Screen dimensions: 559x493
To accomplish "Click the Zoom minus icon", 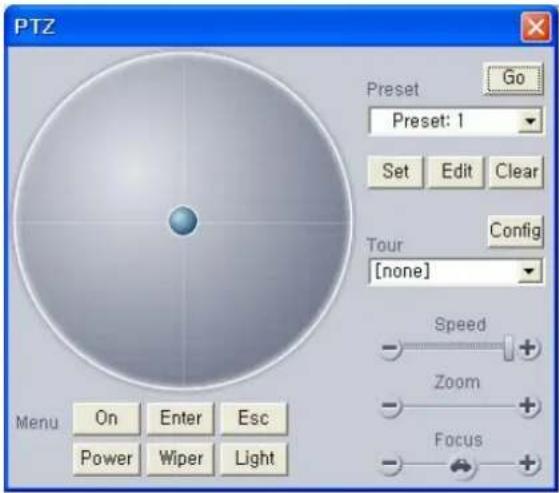I will point(390,406).
